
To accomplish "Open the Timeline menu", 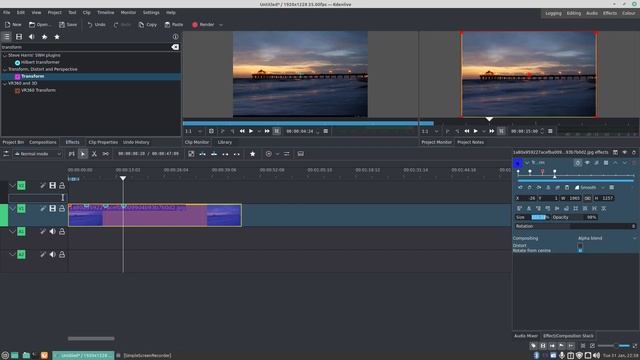I will pyautogui.click(x=105, y=13).
